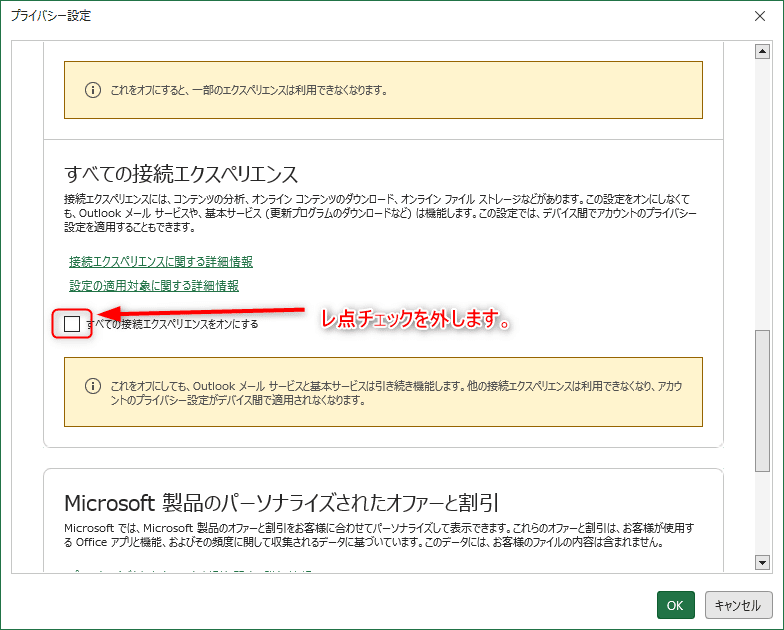Viewport: 784px width, 630px height.
Task: Click これをオフにすると、一部のエクスペリエンスは利用できなくなります notice text
Action: [x=248, y=90]
